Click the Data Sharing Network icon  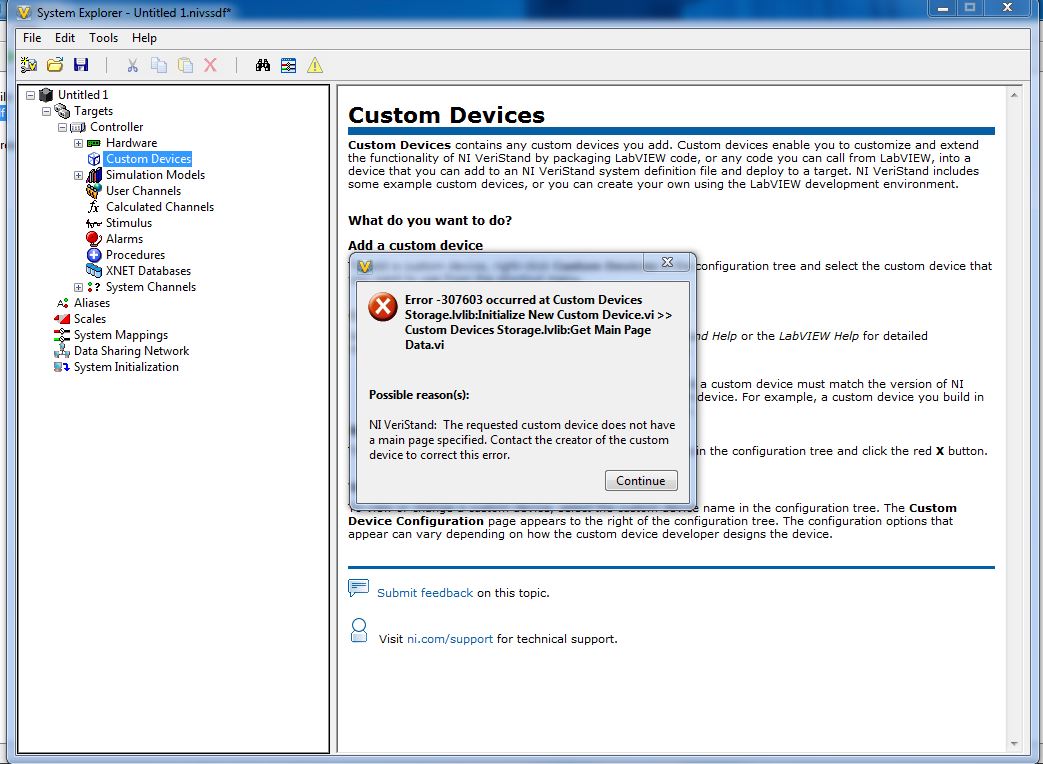62,351
